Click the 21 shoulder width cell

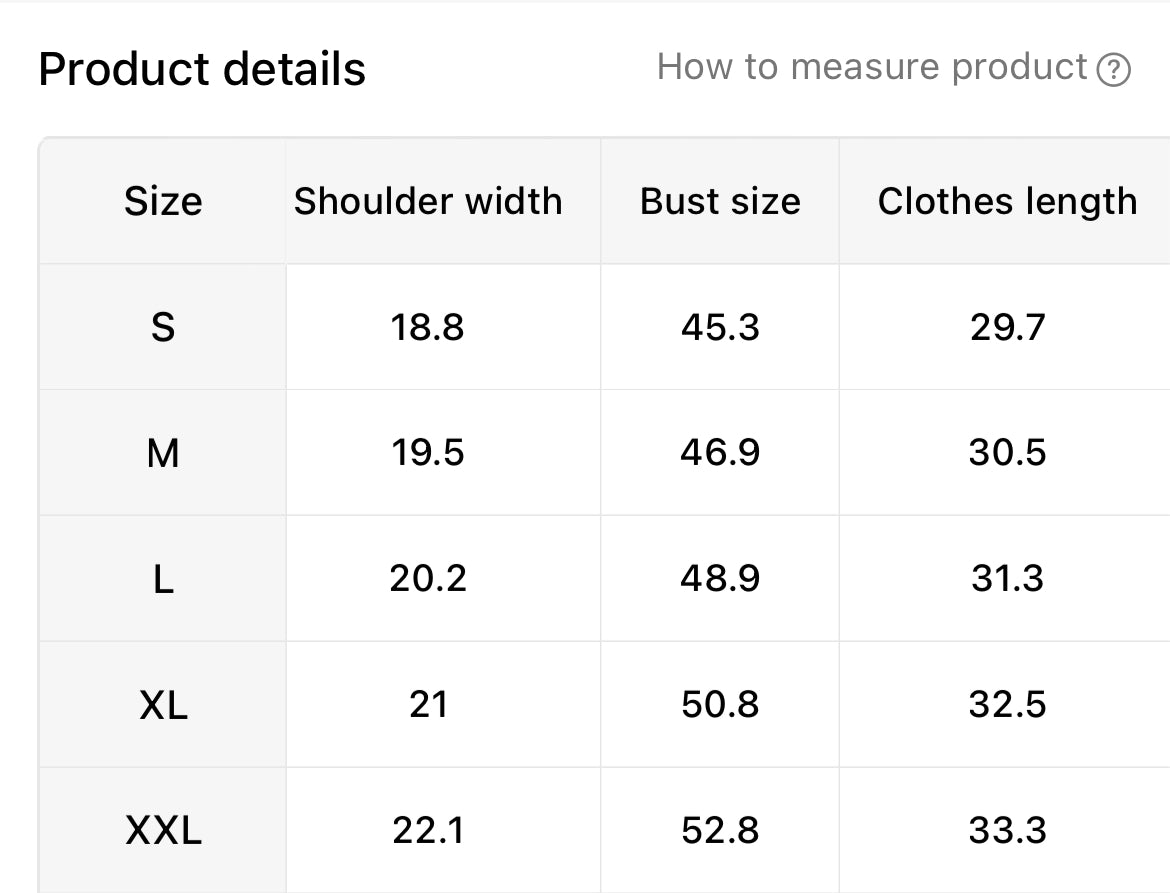[428, 705]
